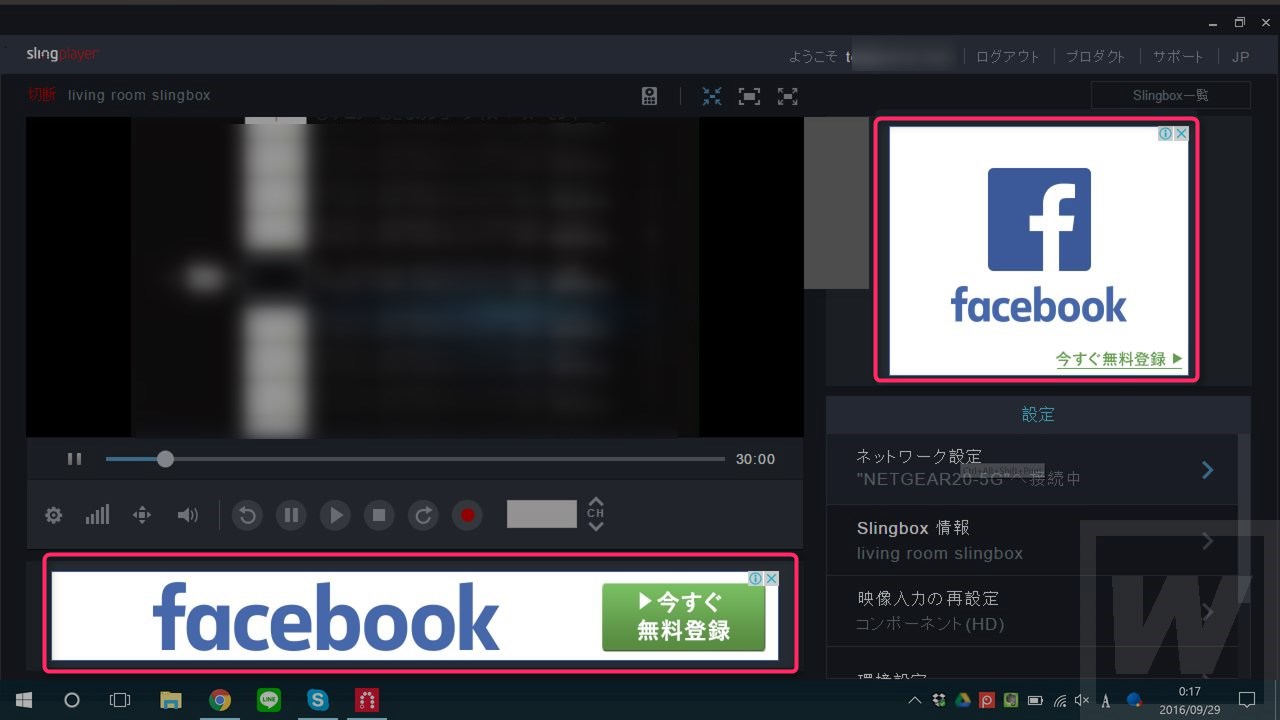Open the player settings gear
Viewport: 1280px width, 720px height.
tap(54, 515)
